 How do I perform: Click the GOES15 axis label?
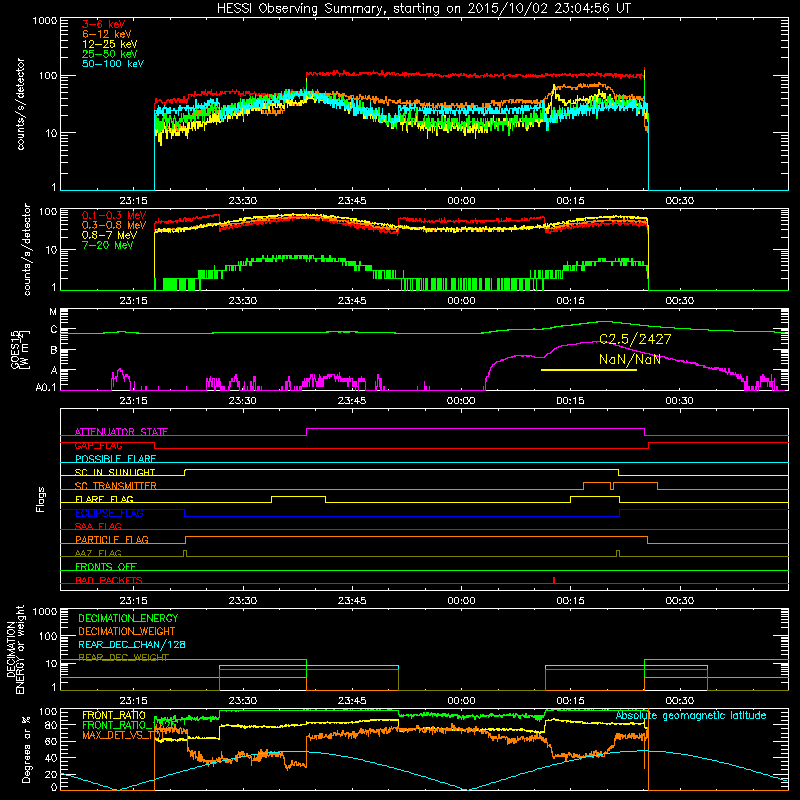tap(16, 350)
